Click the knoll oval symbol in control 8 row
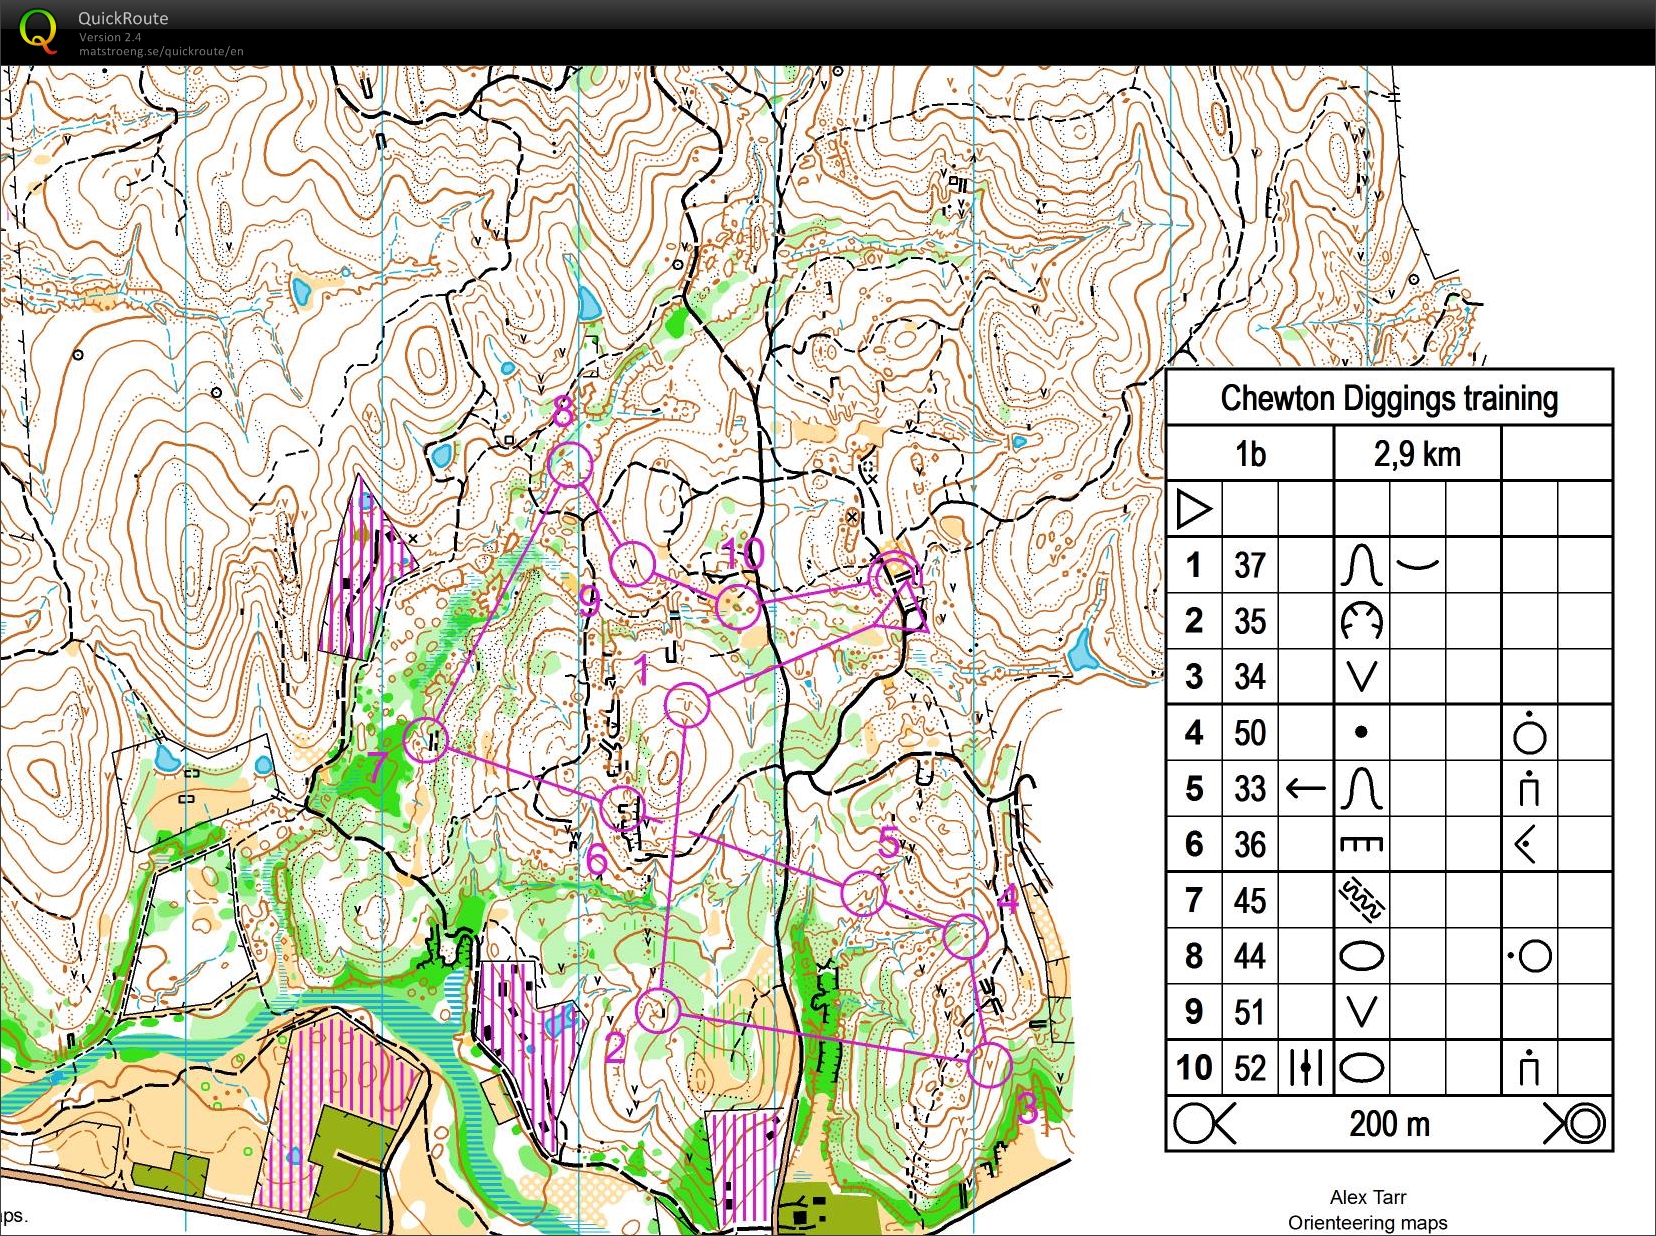 (1363, 955)
